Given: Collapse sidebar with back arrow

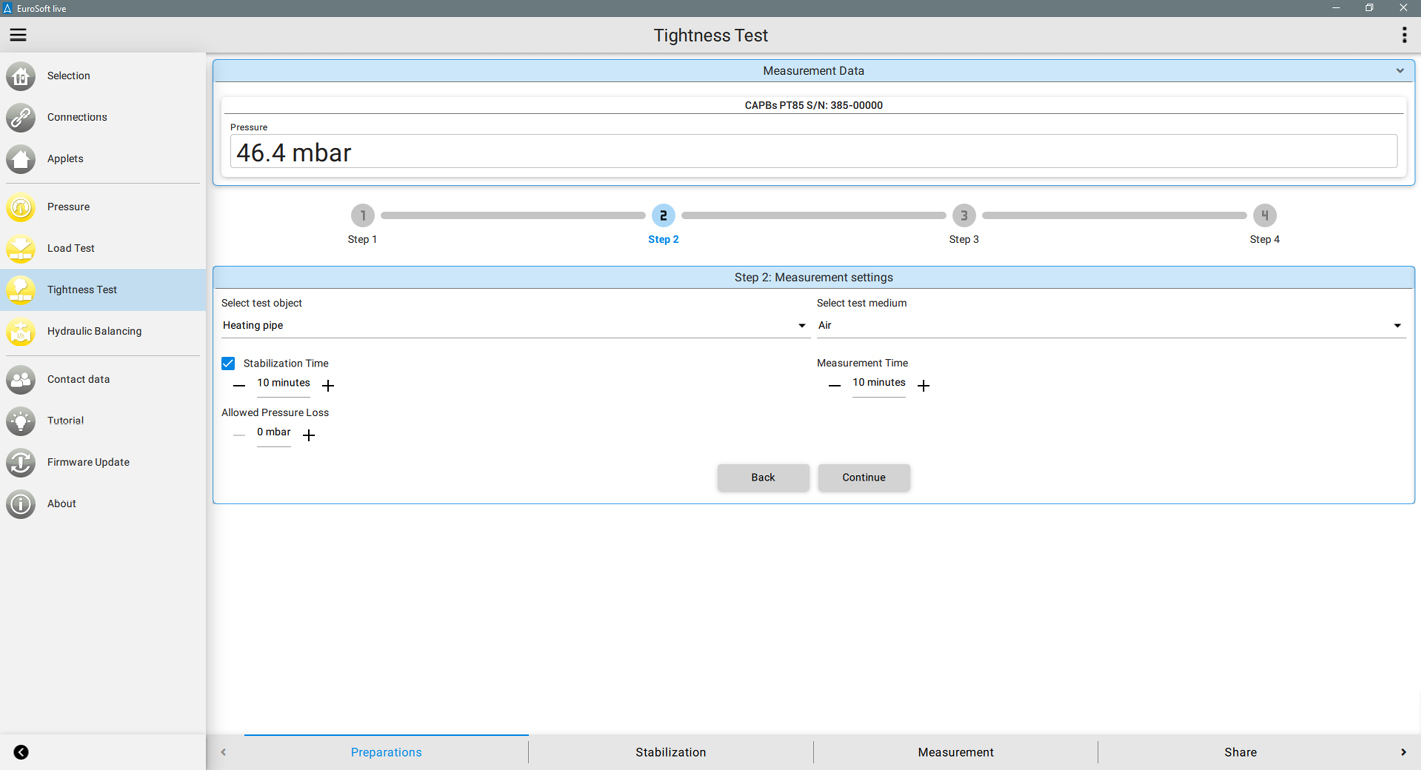Looking at the screenshot, I should (21, 752).
